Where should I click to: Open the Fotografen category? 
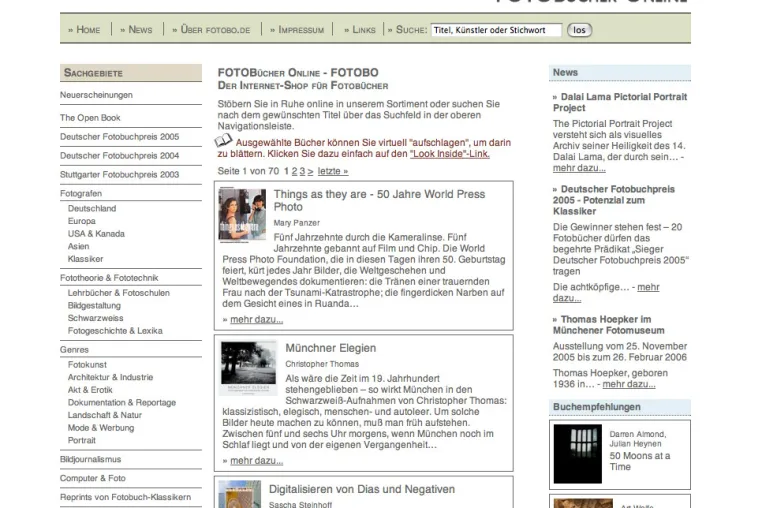pyautogui.click(x=81, y=193)
